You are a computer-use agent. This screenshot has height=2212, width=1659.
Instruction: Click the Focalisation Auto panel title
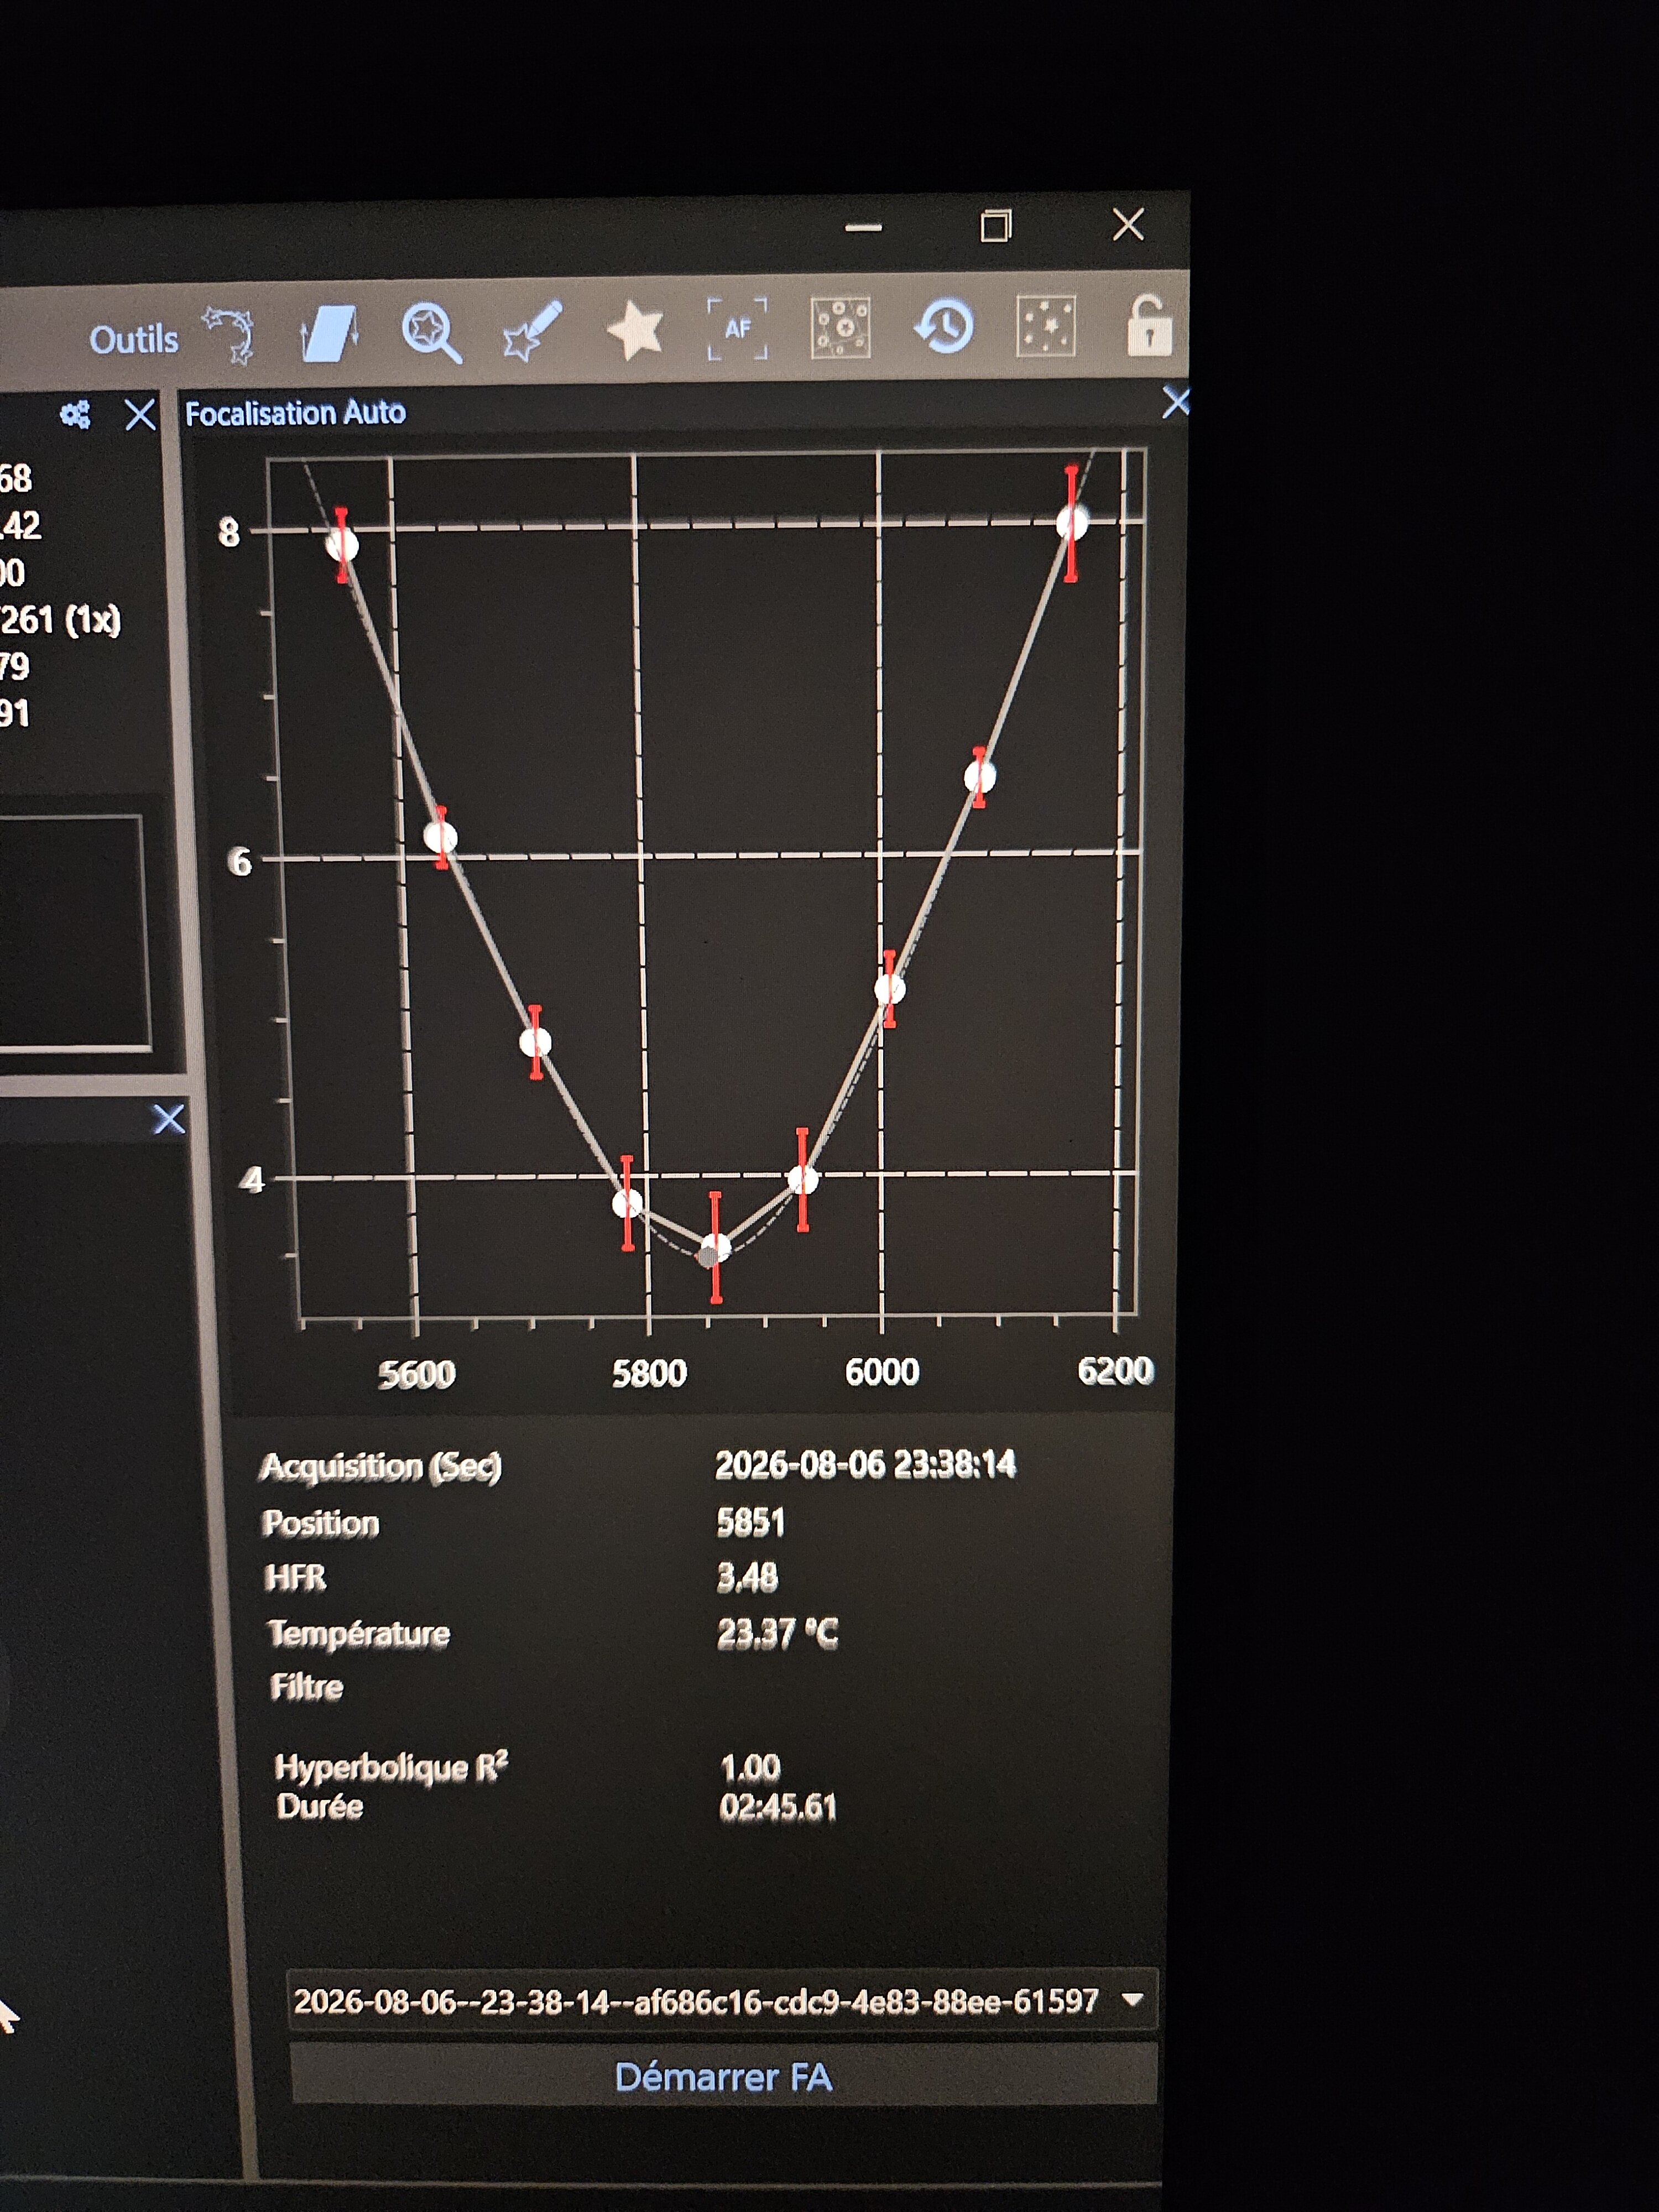point(295,413)
